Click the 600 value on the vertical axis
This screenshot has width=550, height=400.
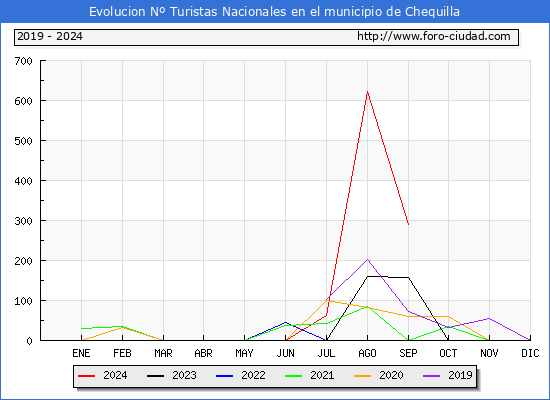tap(24, 101)
